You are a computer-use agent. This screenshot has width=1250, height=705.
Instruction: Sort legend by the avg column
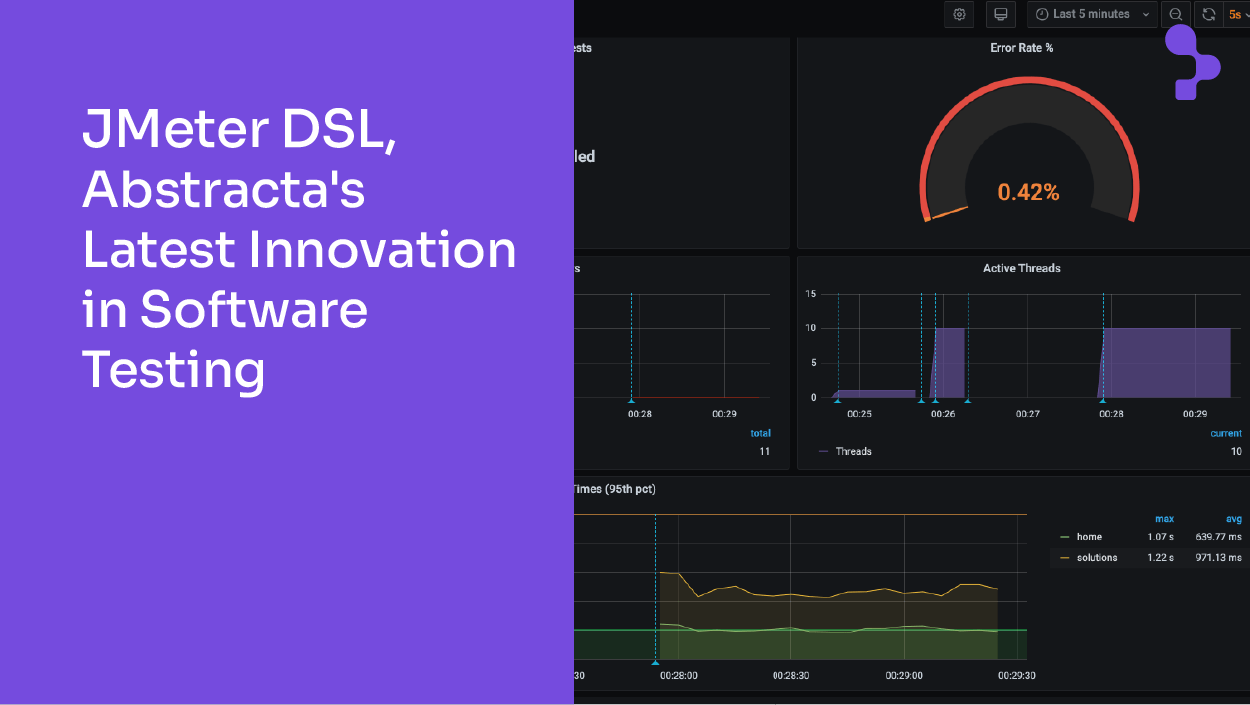coord(1233,518)
